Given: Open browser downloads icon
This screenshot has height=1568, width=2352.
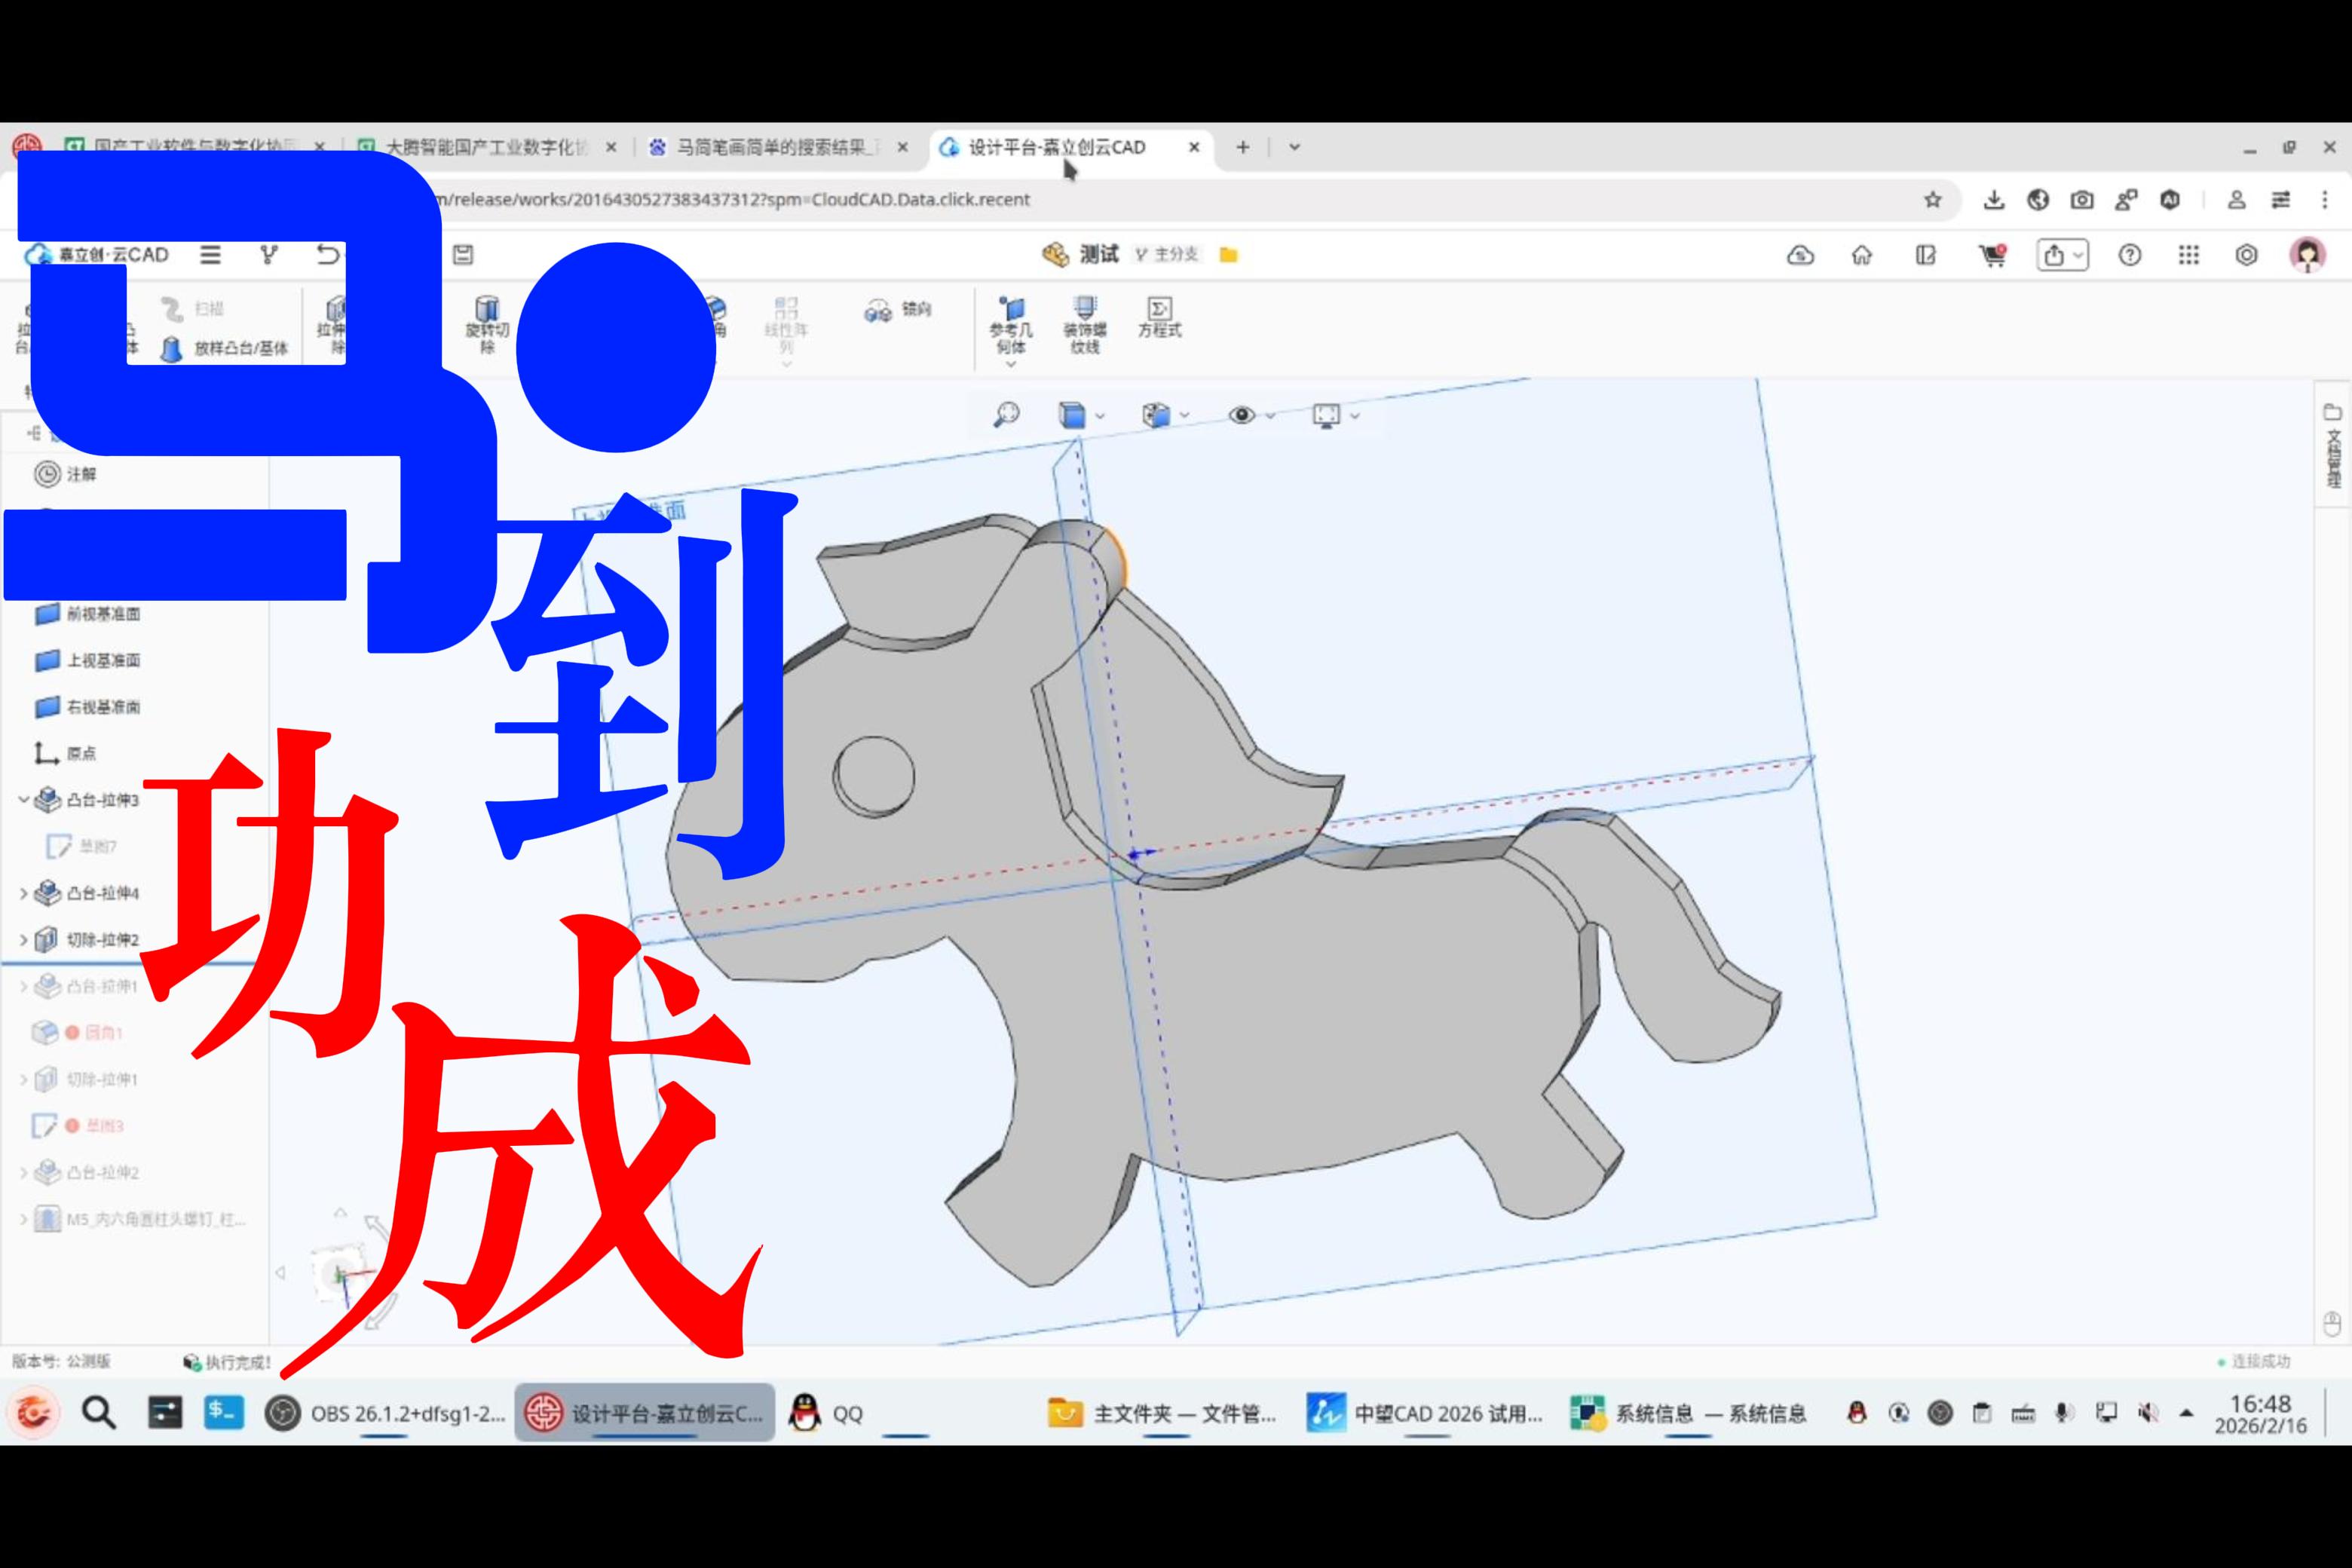Looking at the screenshot, I should point(1994,200).
